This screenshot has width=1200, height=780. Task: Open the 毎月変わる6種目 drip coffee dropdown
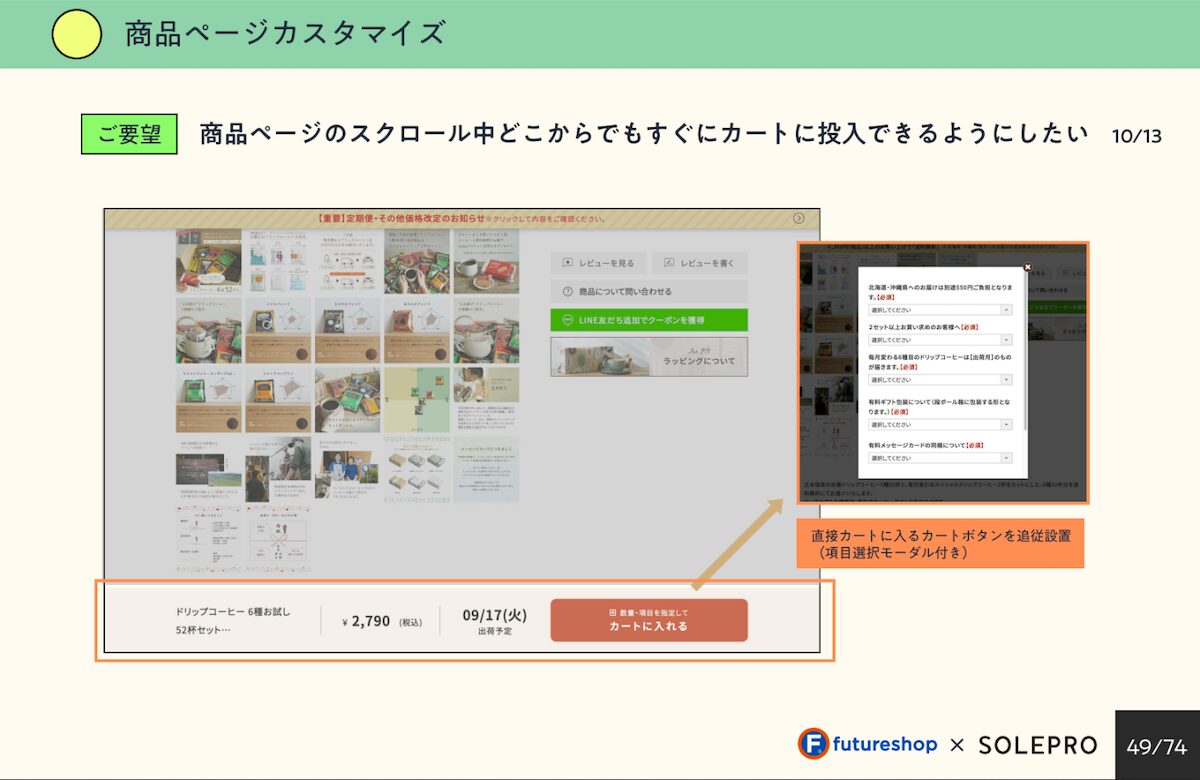click(940, 380)
